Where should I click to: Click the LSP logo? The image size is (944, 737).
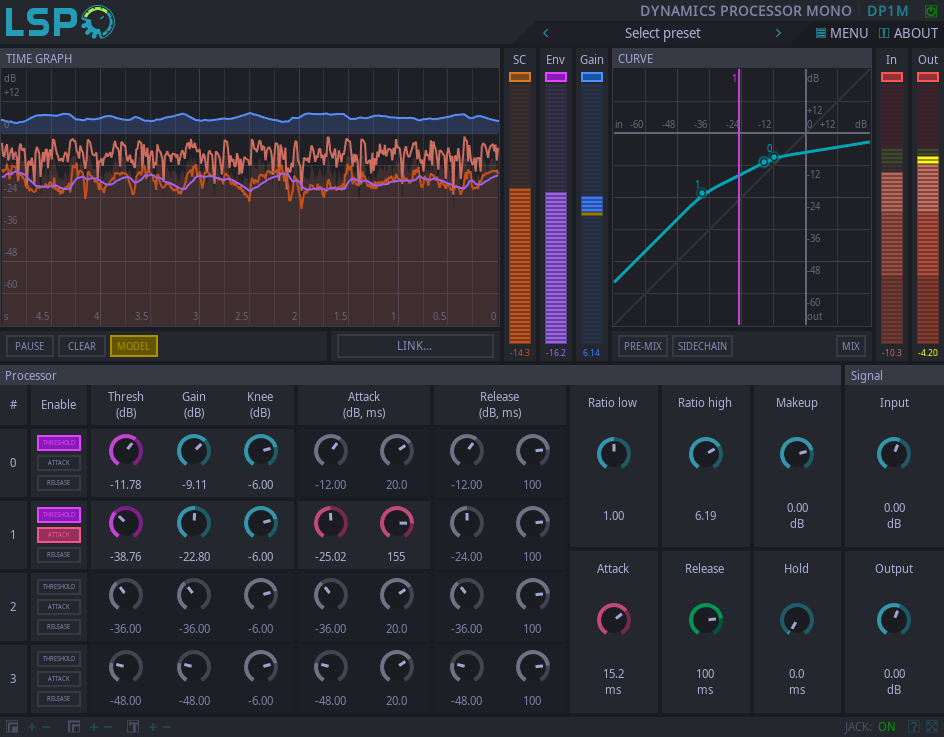pyautogui.click(x=58, y=20)
